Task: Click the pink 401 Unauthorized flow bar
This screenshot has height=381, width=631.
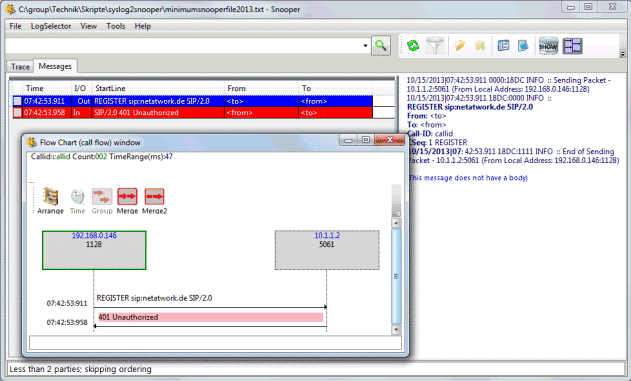Action: 210,317
